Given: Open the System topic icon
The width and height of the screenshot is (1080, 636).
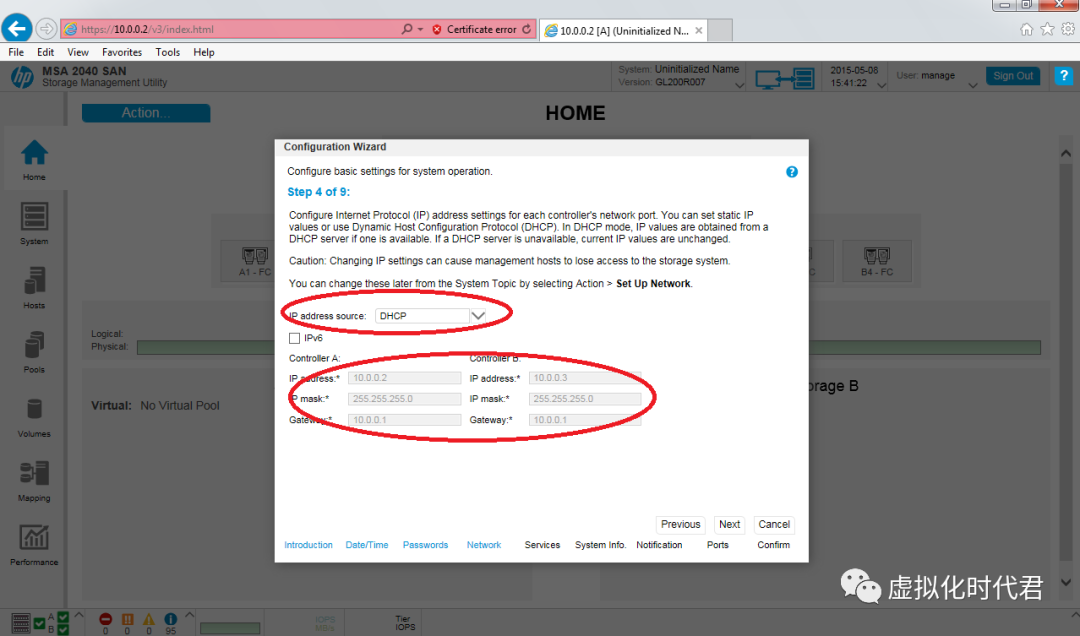Looking at the screenshot, I should tap(34, 216).
